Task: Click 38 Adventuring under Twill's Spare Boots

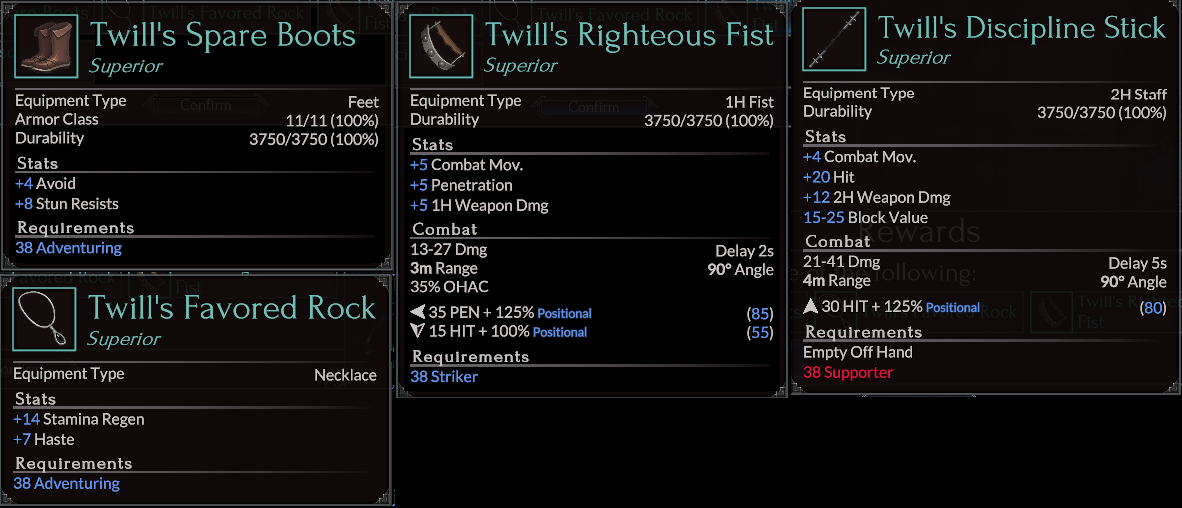Action: (68, 248)
